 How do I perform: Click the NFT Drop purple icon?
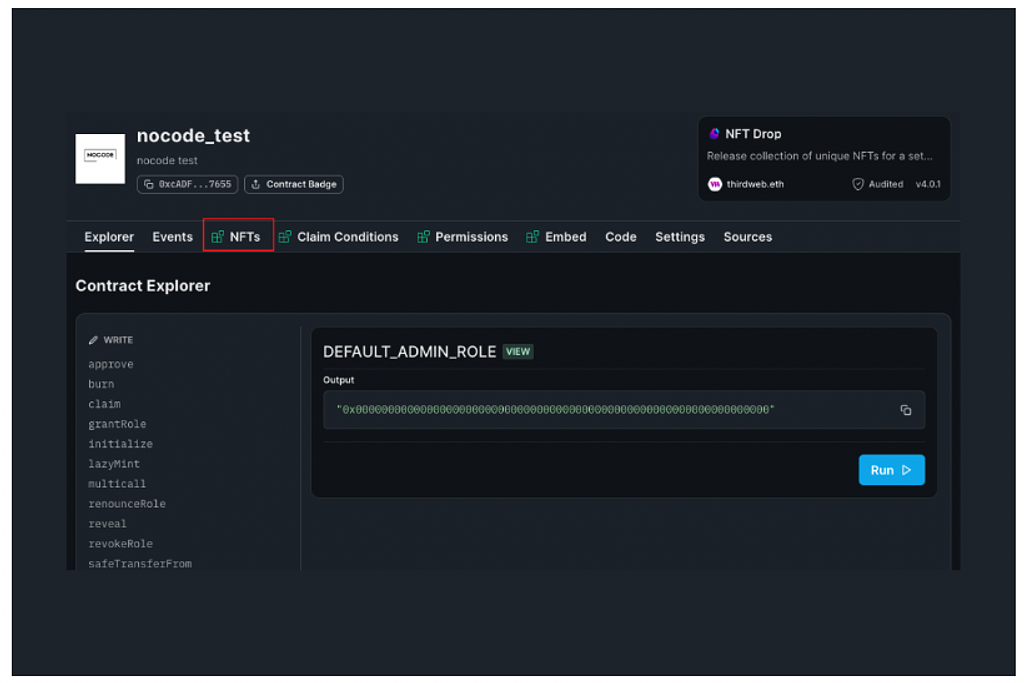(x=714, y=134)
